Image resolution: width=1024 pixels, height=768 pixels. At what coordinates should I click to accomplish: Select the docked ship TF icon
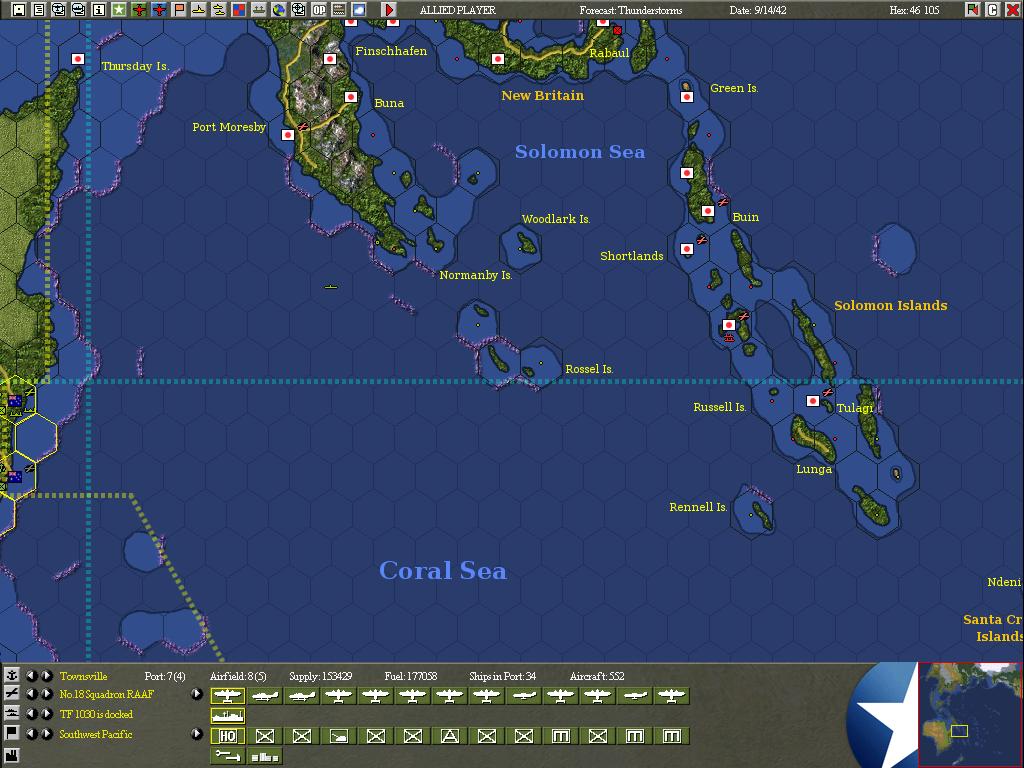click(227, 716)
